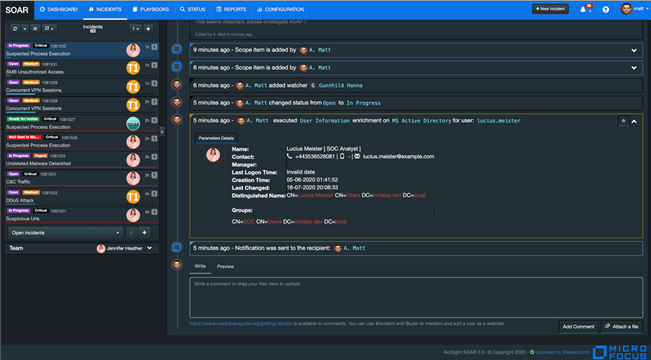Add a new incident filter
This screenshot has width=651, height=360.
pos(144,233)
